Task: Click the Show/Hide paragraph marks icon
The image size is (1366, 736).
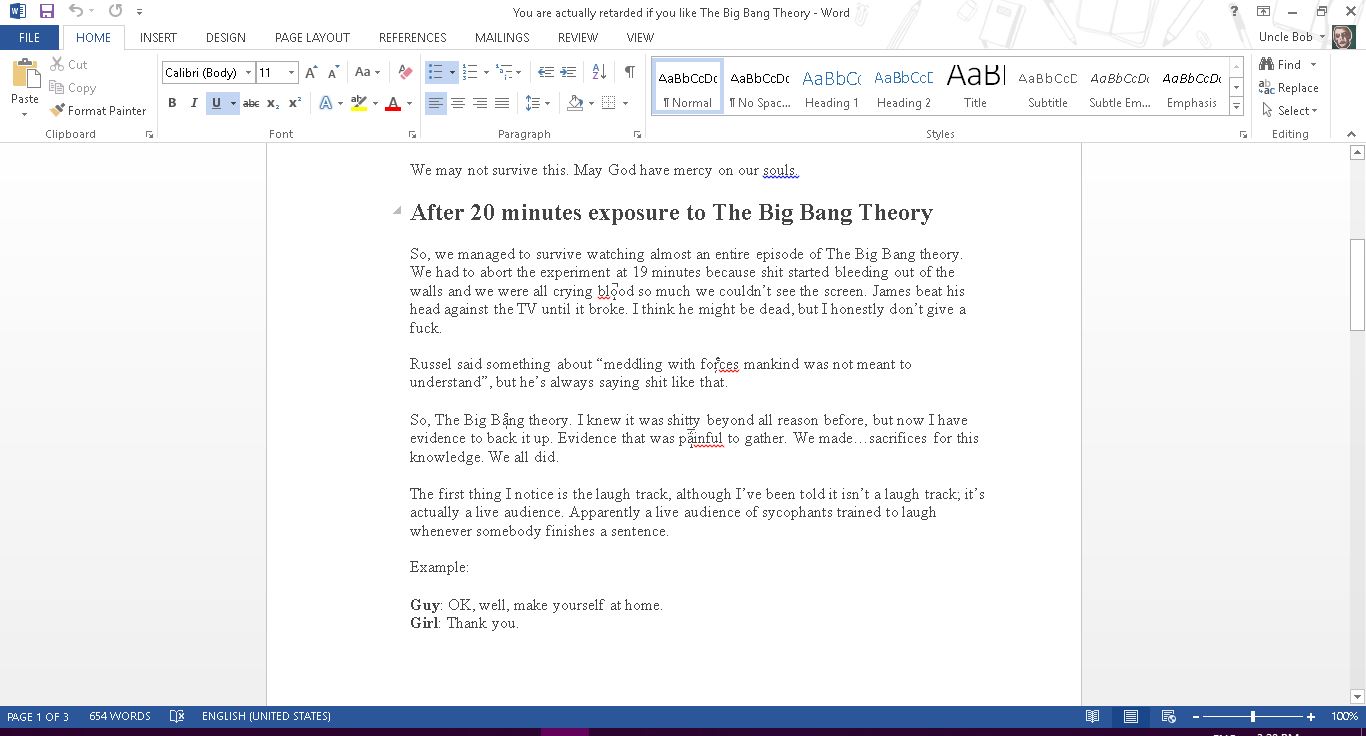Action: click(629, 72)
